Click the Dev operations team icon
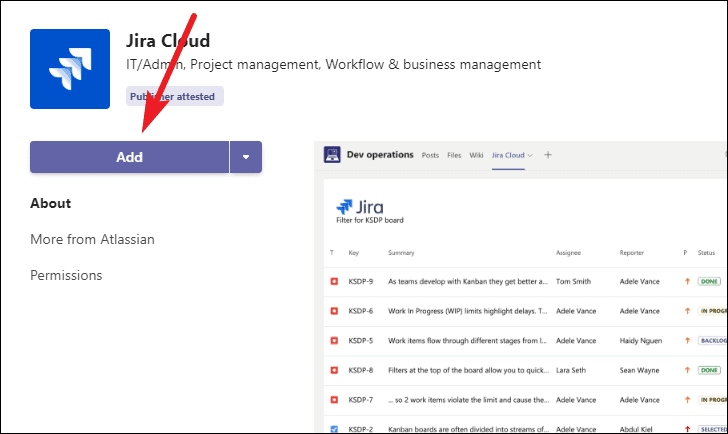Screen dimensions: 728x434 [332, 155]
